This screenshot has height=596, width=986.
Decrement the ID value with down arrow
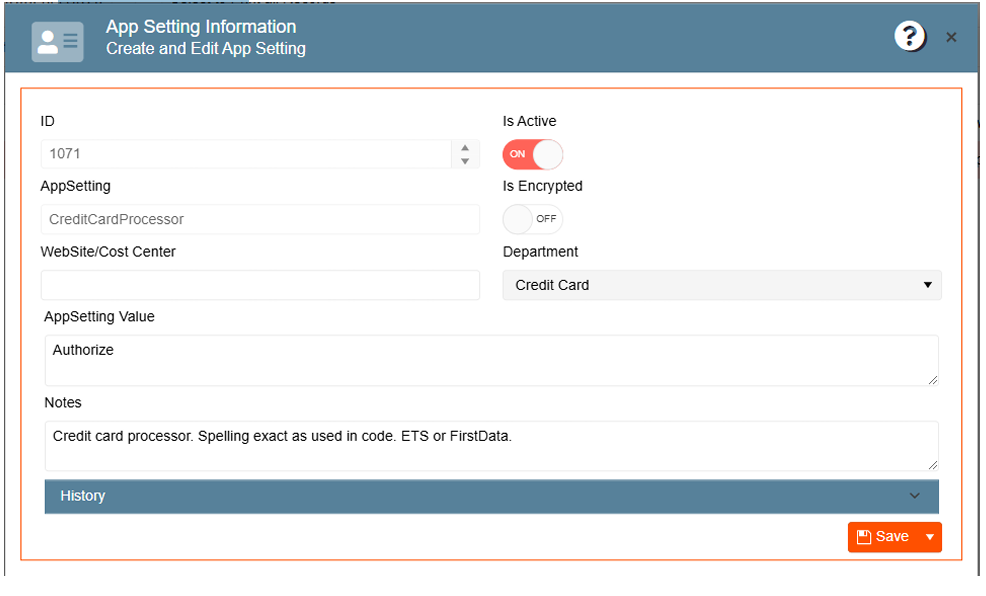[465, 161]
